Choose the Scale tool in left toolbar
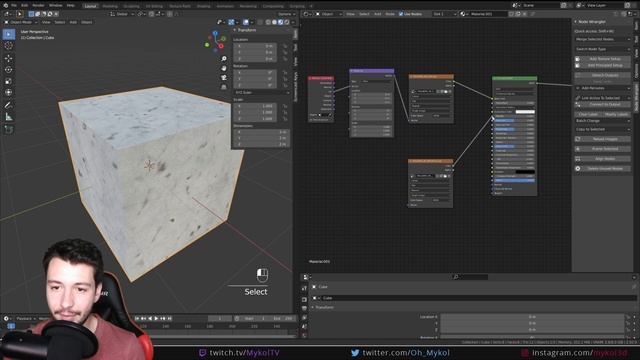This screenshot has width=640, height=360. [9, 81]
